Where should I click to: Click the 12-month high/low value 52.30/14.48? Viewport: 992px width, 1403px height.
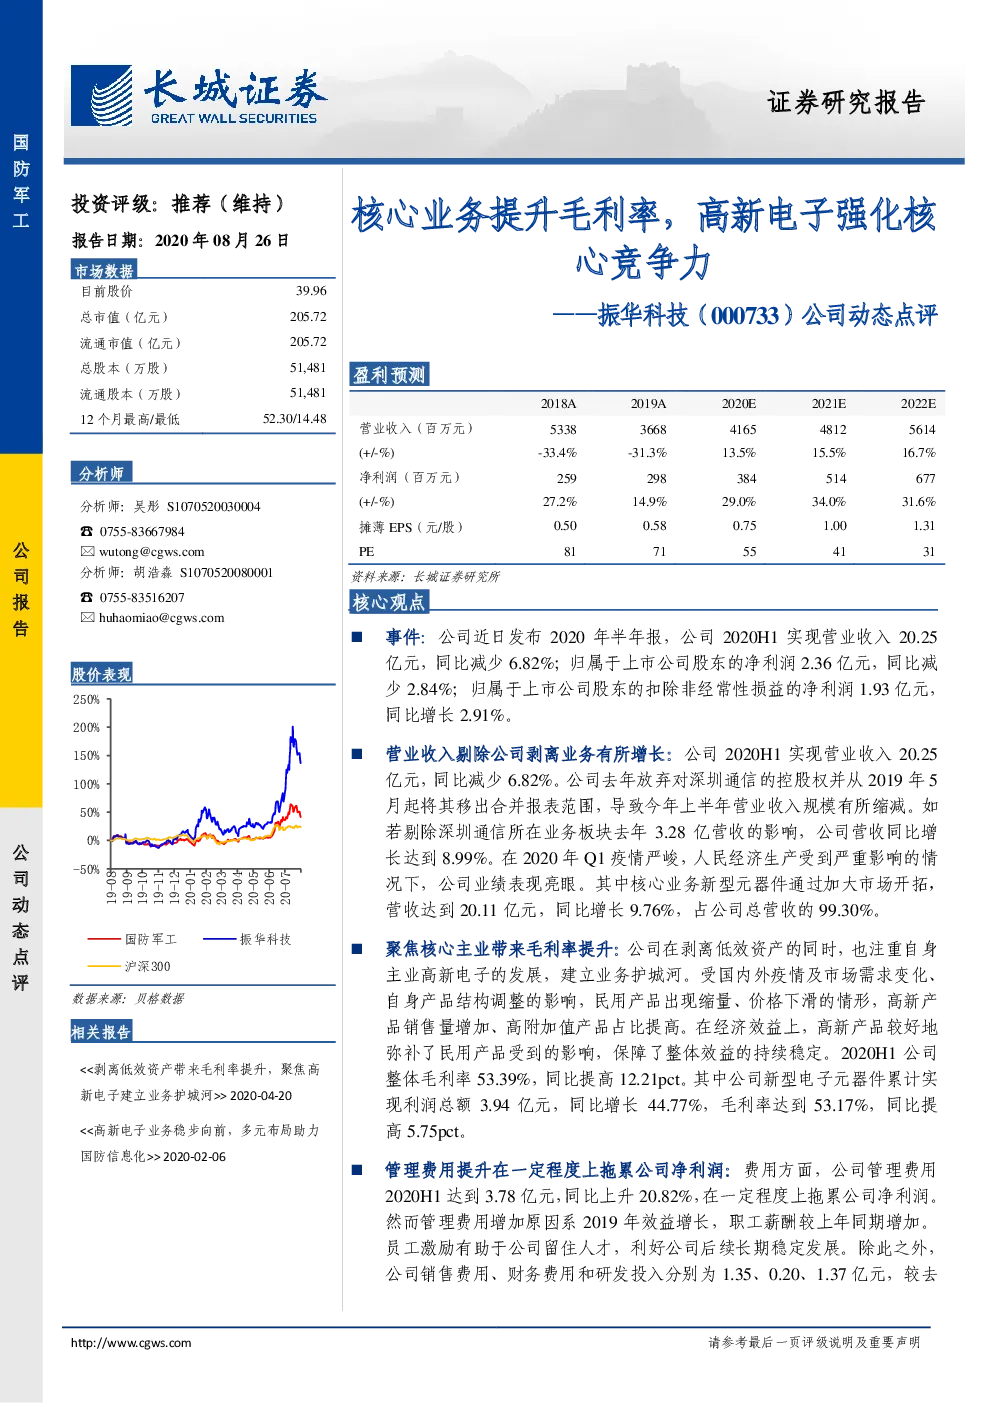[x=295, y=419]
